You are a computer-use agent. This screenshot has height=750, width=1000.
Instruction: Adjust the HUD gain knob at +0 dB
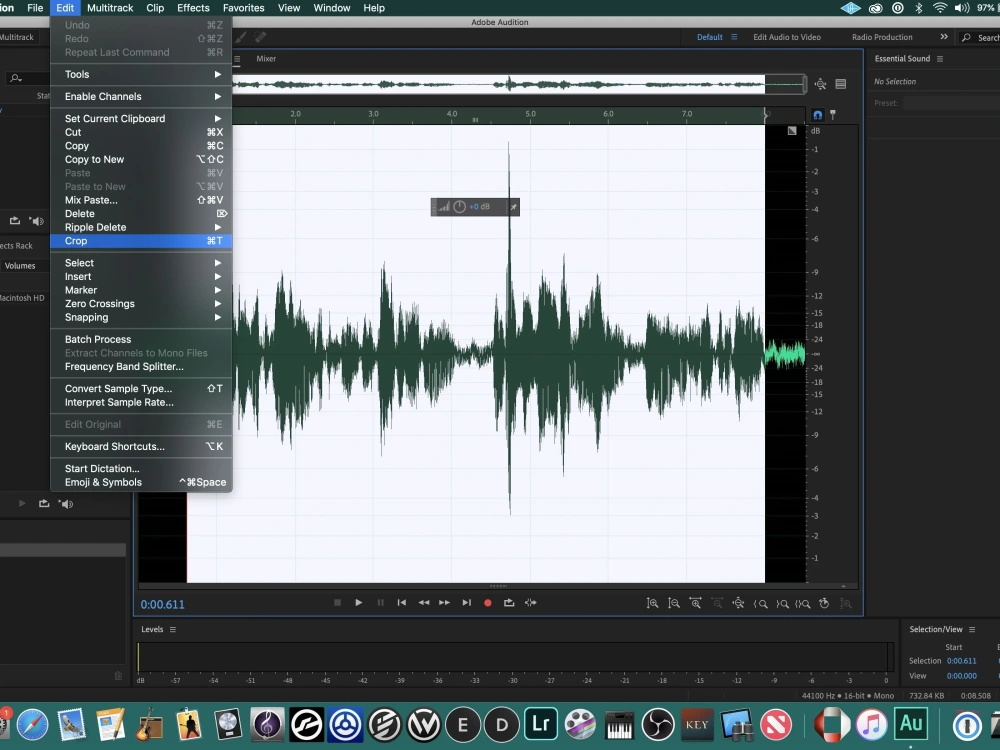(459, 207)
